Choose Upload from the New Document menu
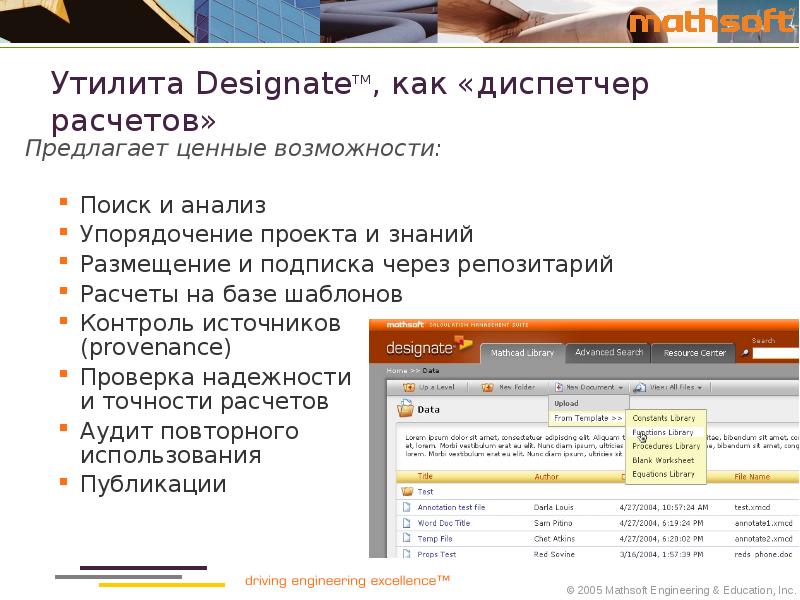The width and height of the screenshot is (800, 600). pos(567,403)
